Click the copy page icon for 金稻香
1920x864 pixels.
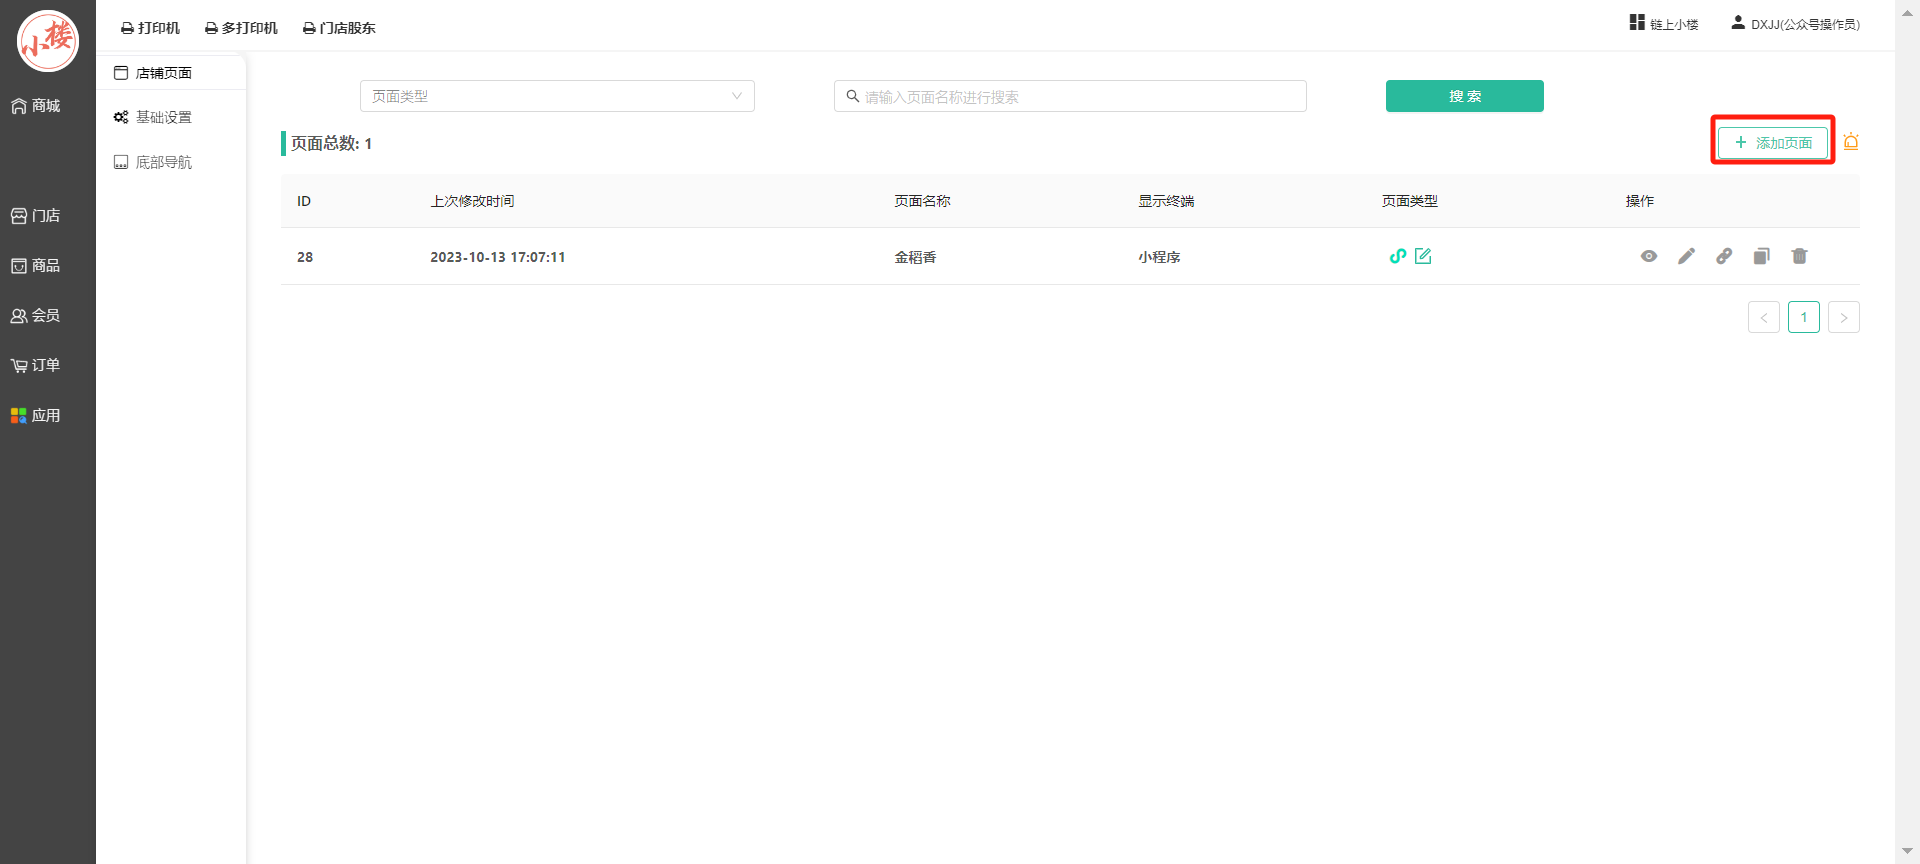[1761, 257]
